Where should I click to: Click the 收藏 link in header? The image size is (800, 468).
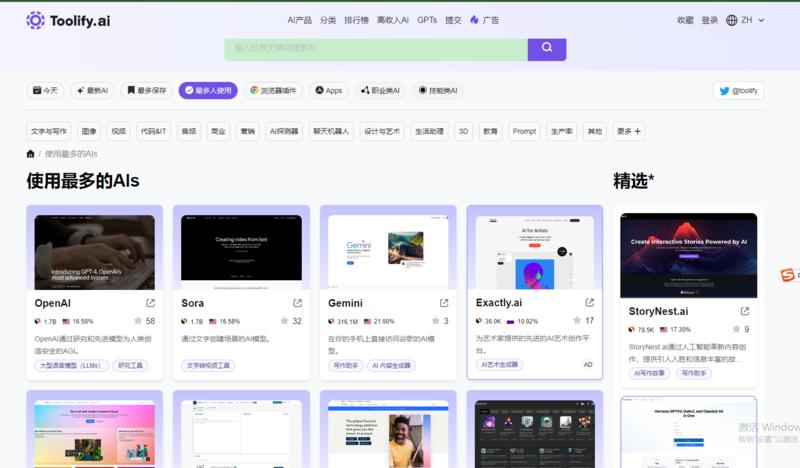pos(685,20)
